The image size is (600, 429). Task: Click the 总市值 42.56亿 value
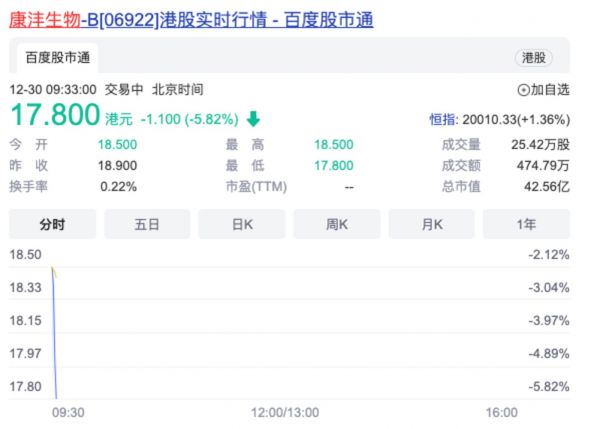point(546,186)
